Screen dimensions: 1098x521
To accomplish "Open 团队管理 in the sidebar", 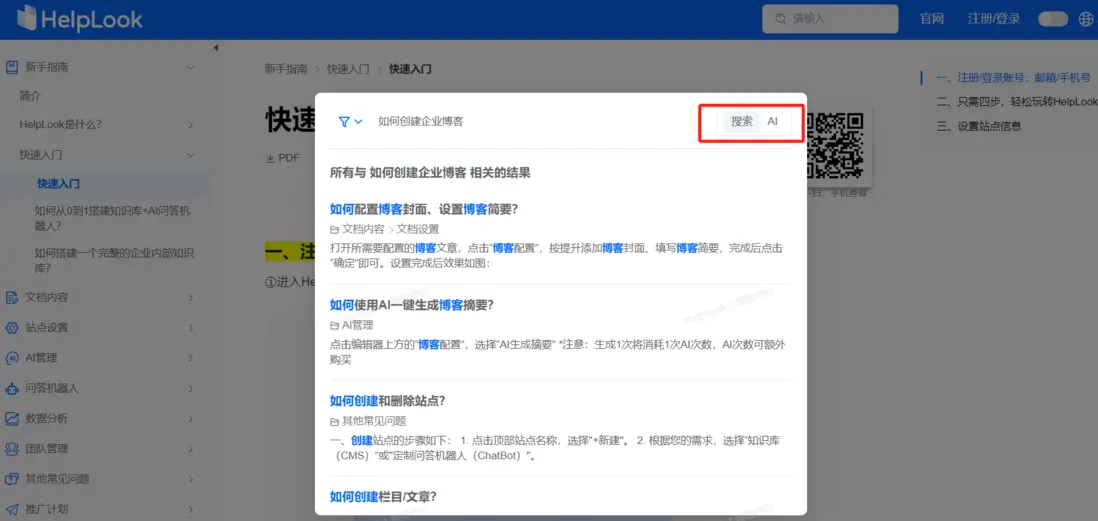I will click(x=47, y=449).
